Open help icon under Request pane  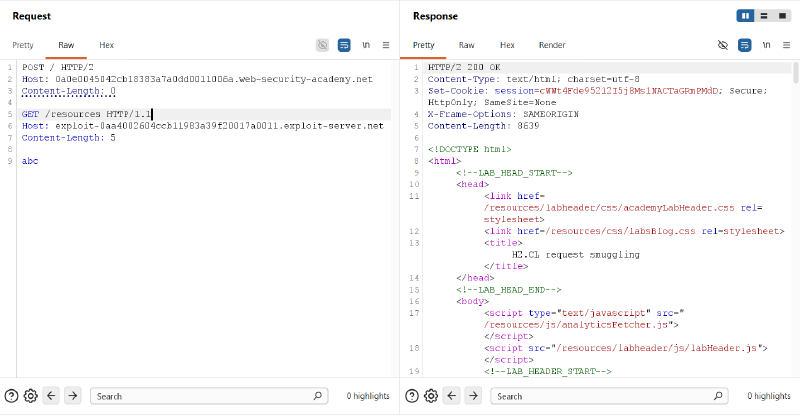tap(11, 396)
